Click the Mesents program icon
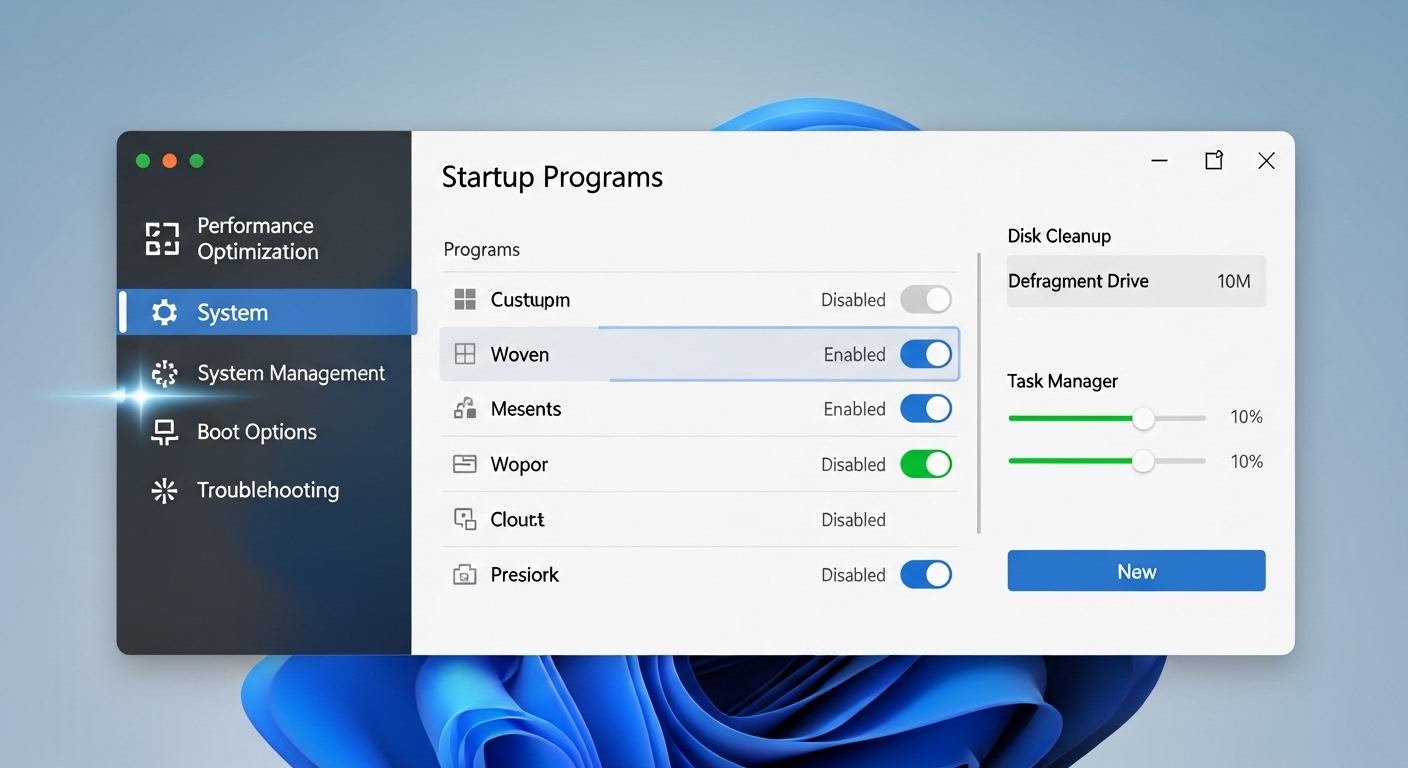Image resolution: width=1408 pixels, height=768 pixels. 465,409
